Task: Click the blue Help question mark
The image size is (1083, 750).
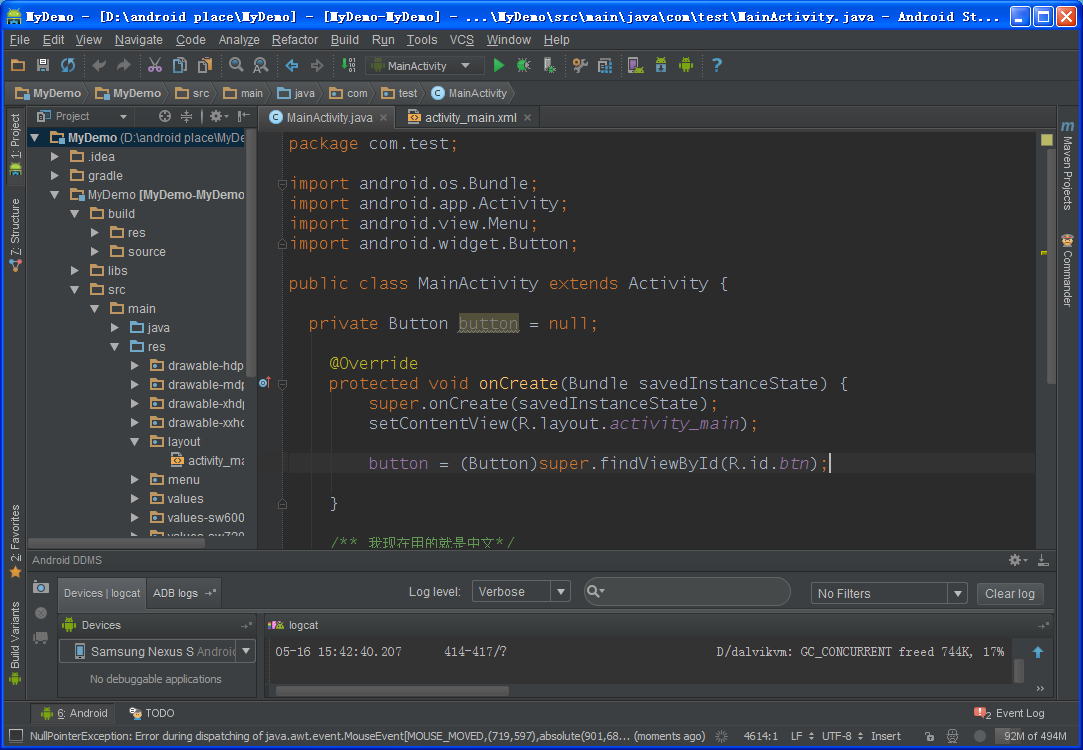Action: point(717,66)
